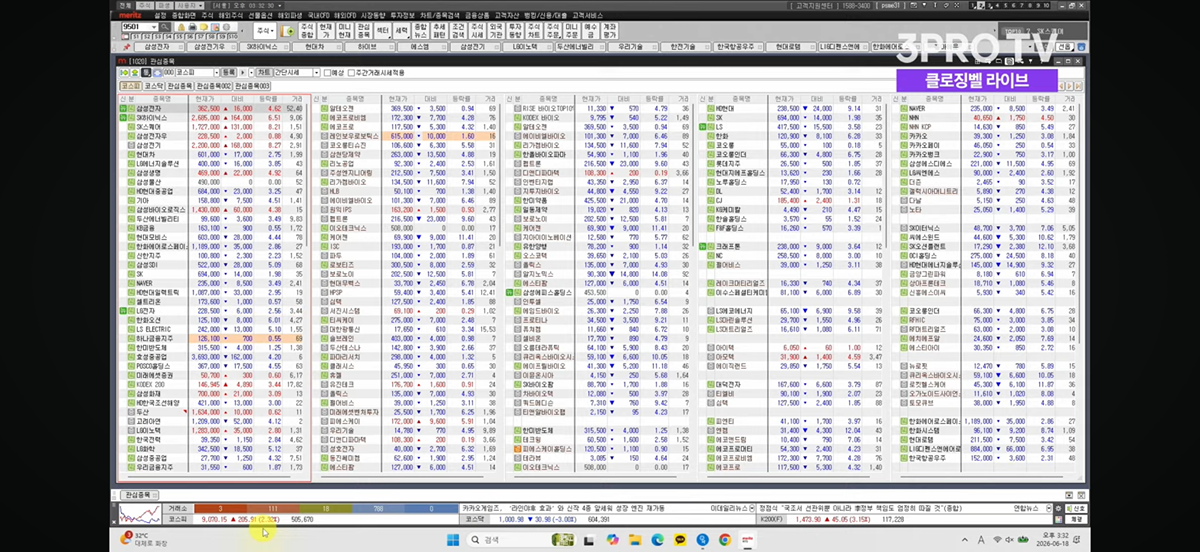Click the weather widget on the taskbar

pos(145,539)
